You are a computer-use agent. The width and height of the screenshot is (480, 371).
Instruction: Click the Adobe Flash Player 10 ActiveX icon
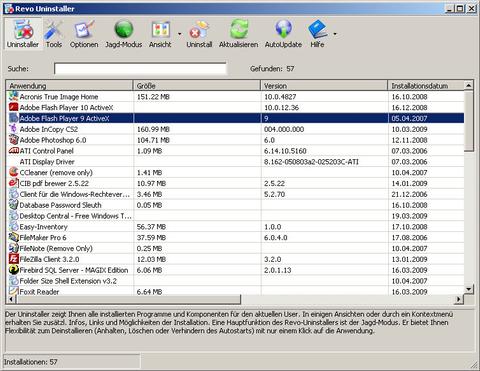tap(14, 107)
